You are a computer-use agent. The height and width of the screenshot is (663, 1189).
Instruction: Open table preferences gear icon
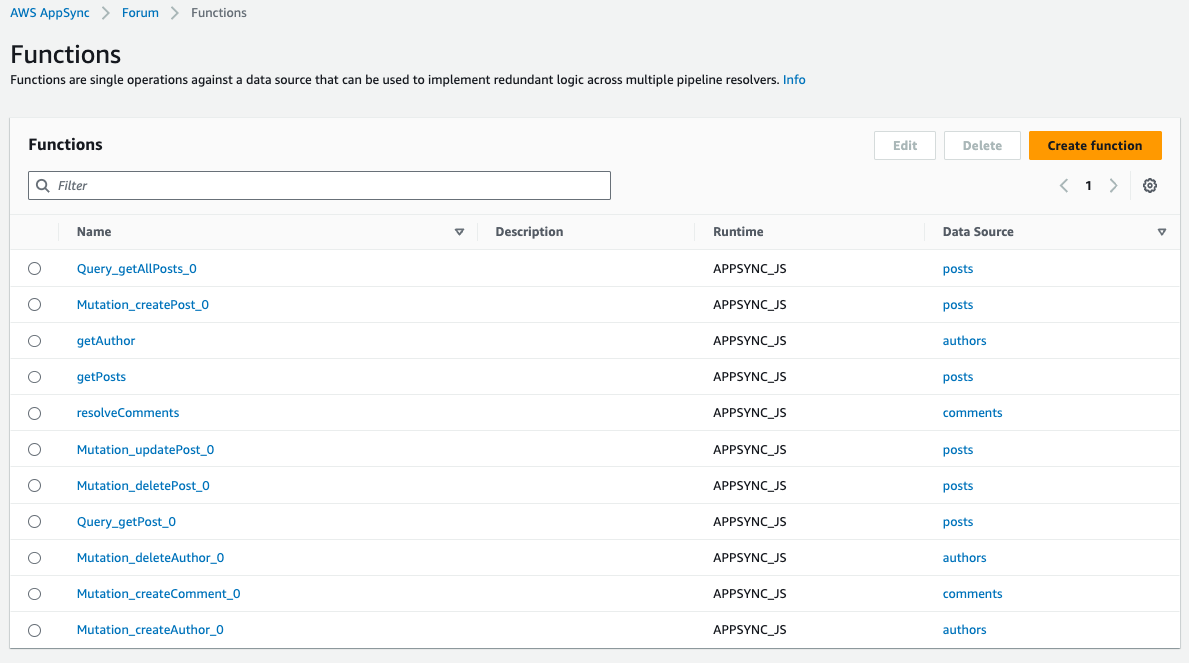click(x=1150, y=186)
